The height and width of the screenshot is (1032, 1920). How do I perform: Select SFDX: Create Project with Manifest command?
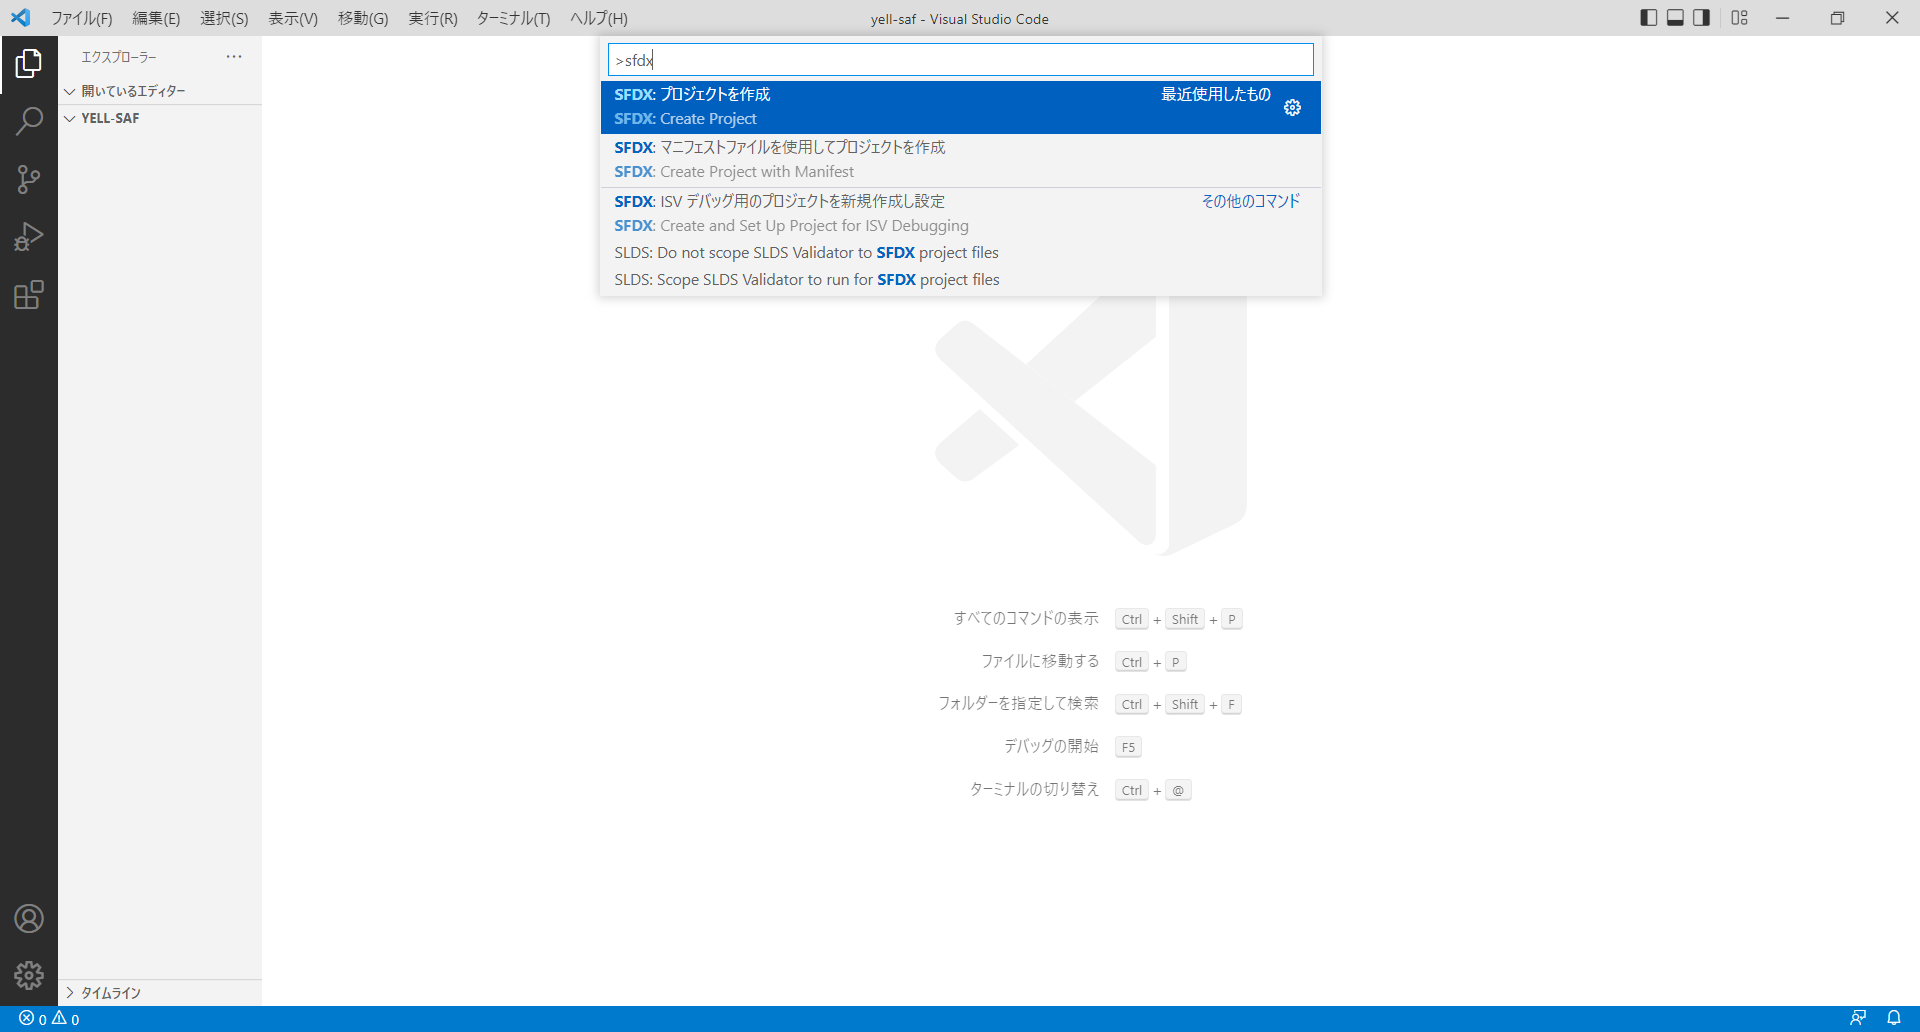click(960, 160)
